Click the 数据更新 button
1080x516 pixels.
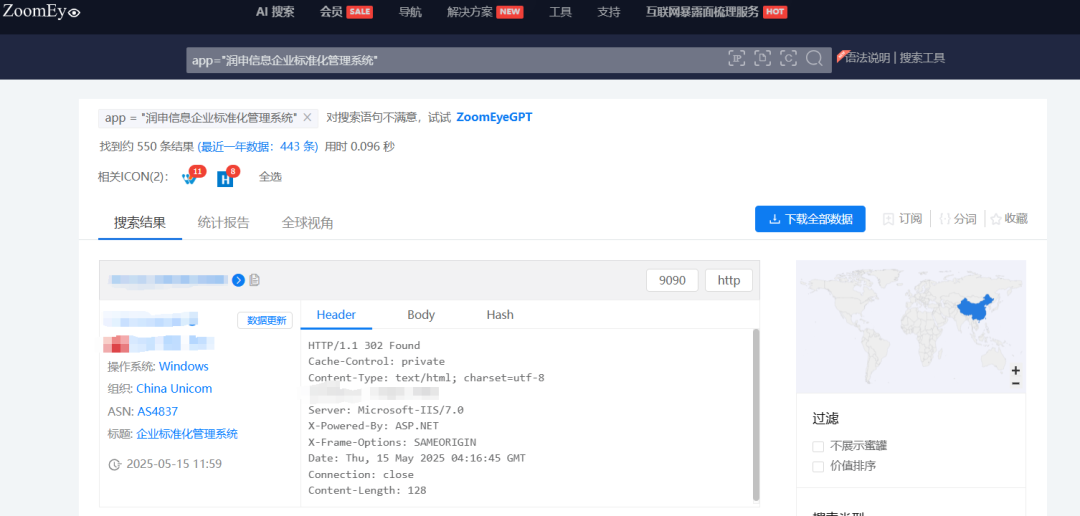265,320
